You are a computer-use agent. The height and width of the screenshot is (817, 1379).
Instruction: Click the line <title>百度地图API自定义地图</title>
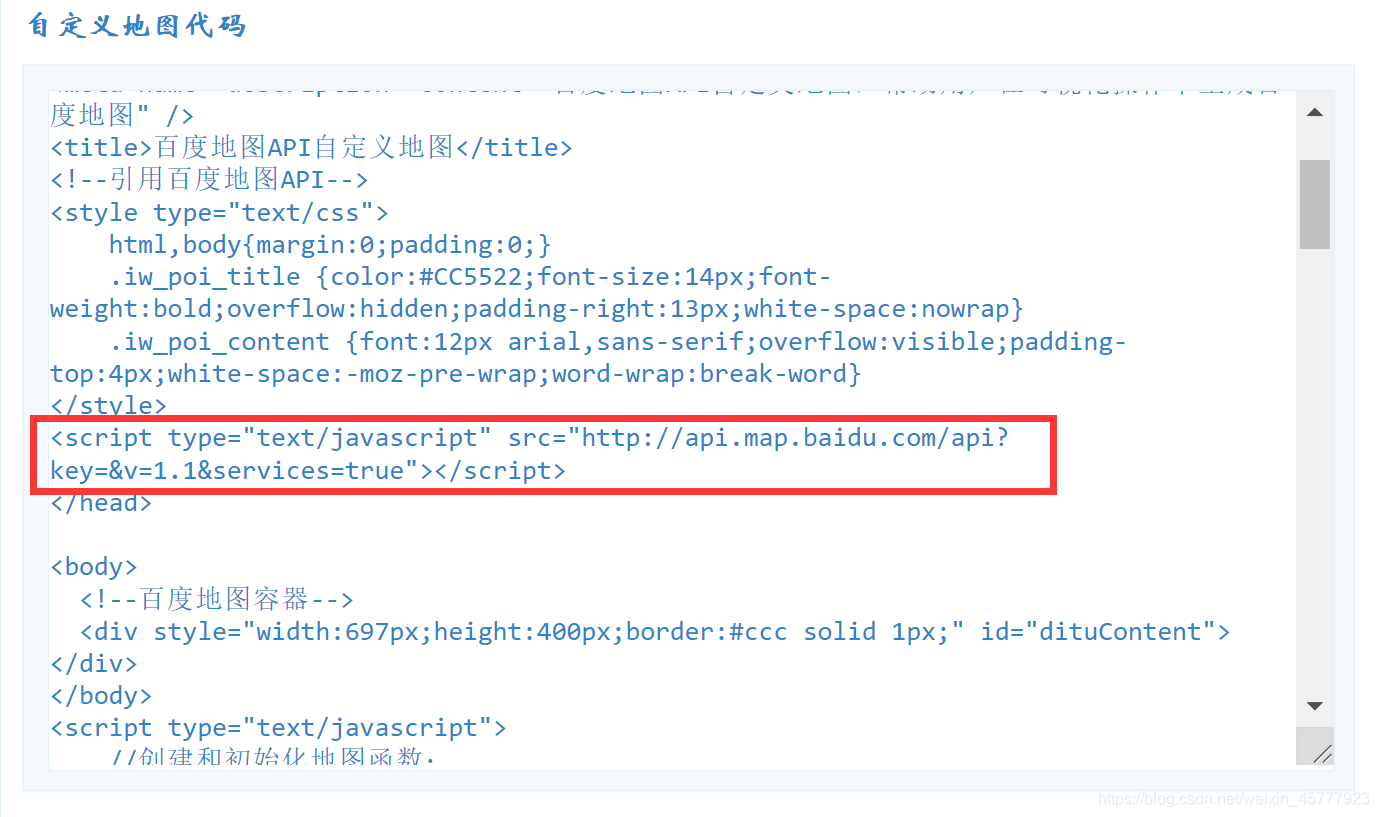[311, 148]
